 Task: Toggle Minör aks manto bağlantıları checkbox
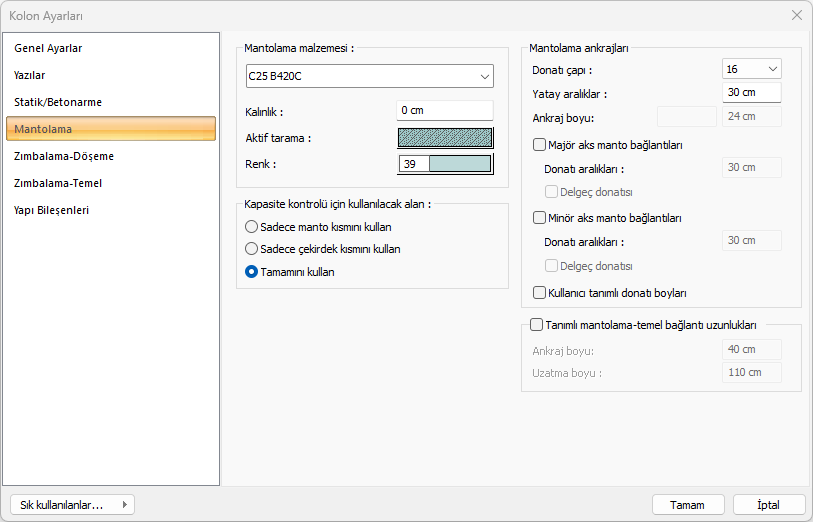pyautogui.click(x=540, y=217)
